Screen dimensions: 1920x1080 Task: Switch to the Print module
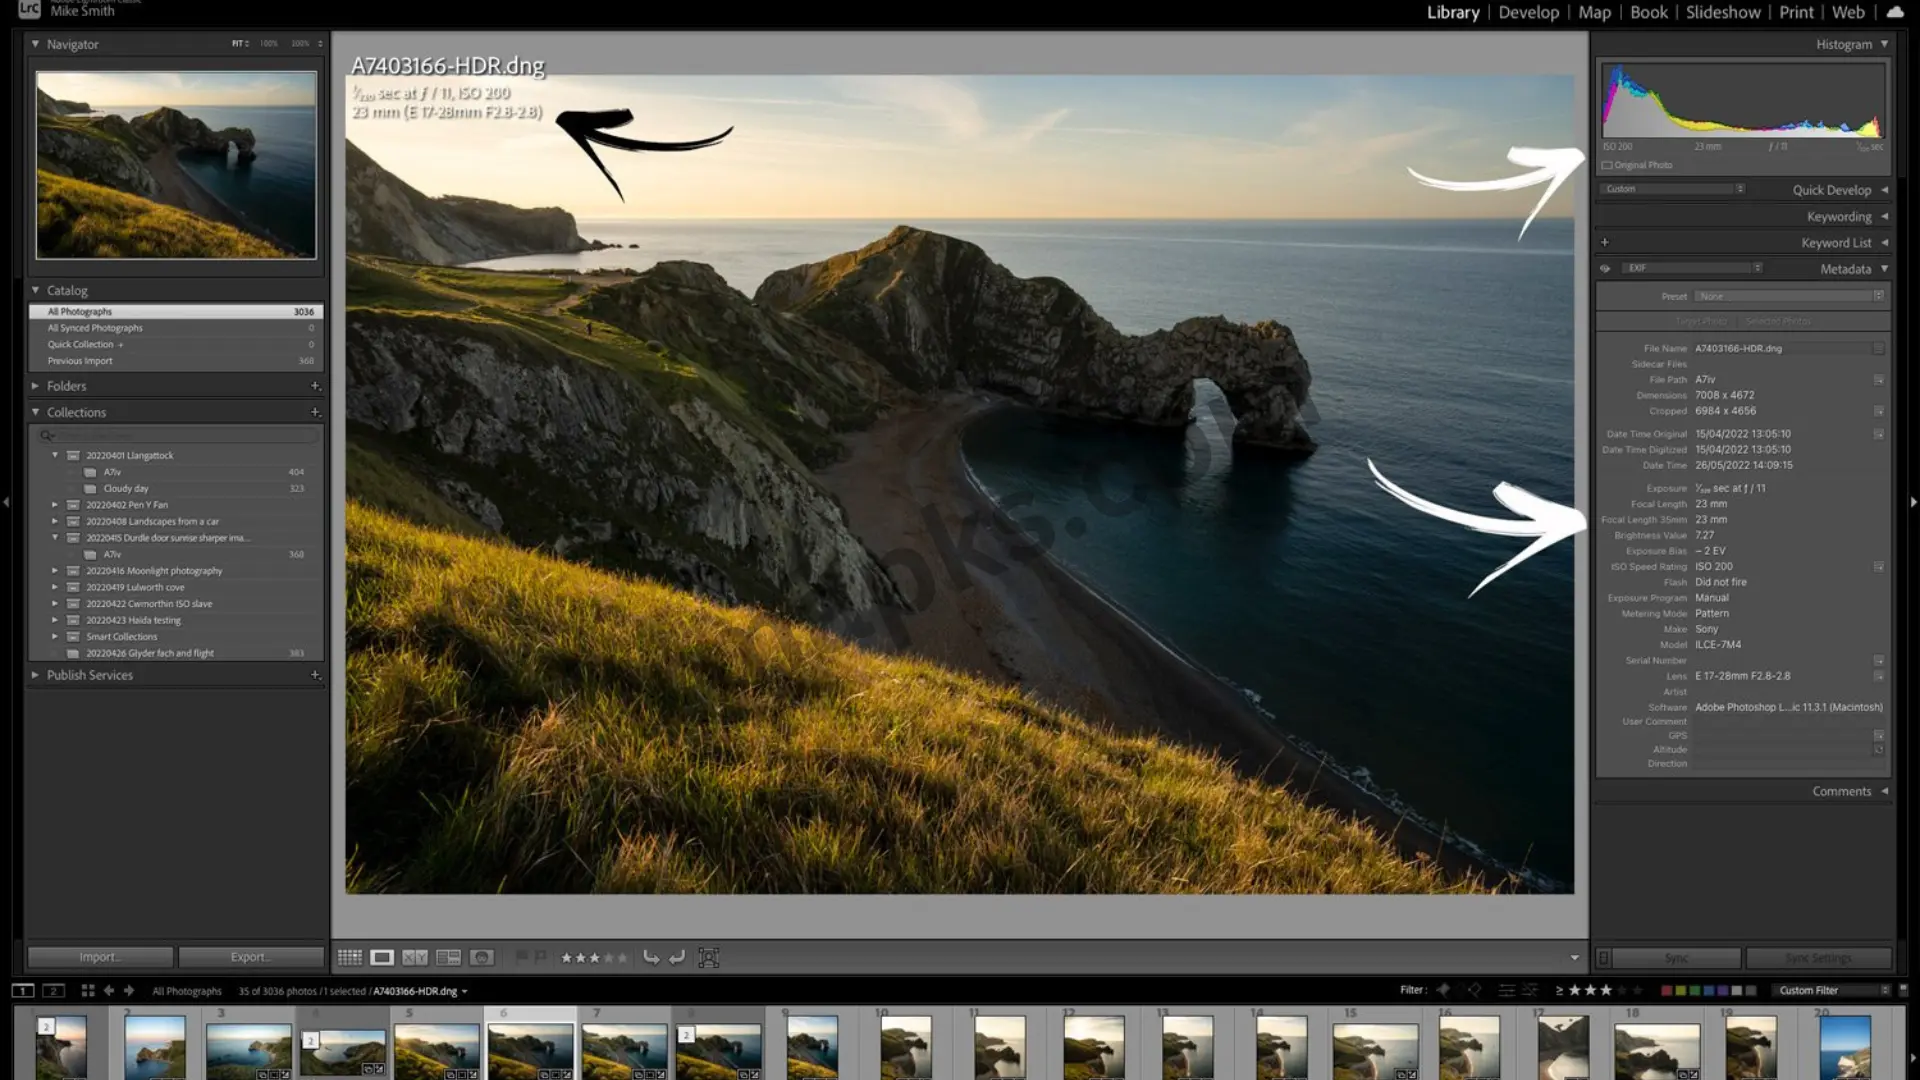coord(1796,12)
